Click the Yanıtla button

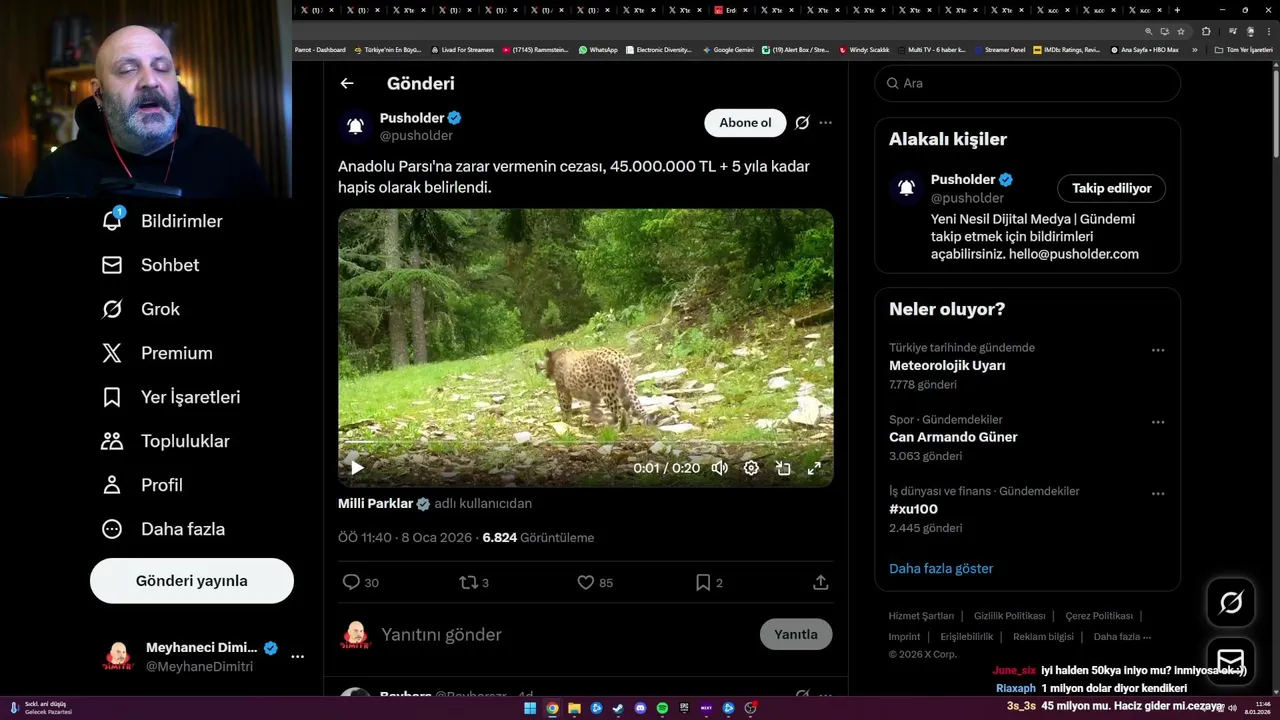tap(796, 634)
